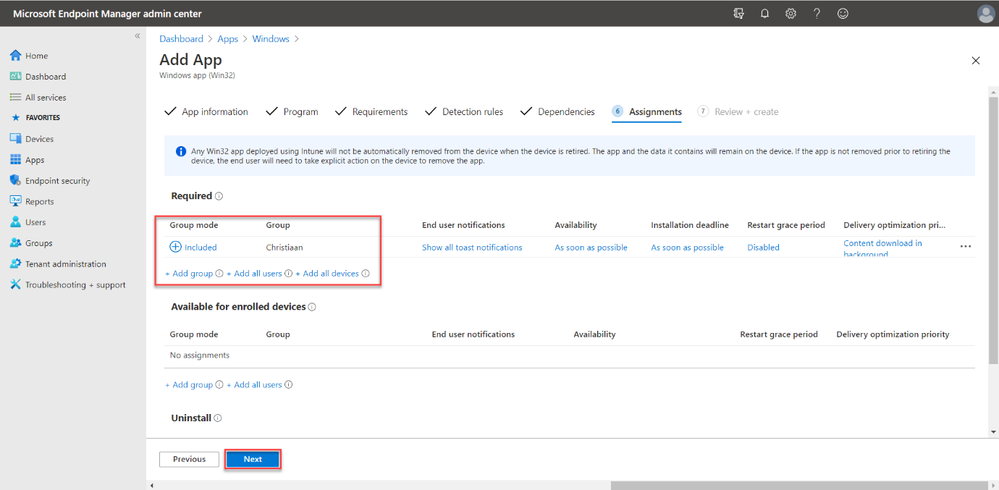
Task: Switch to the App information step
Action: (206, 112)
